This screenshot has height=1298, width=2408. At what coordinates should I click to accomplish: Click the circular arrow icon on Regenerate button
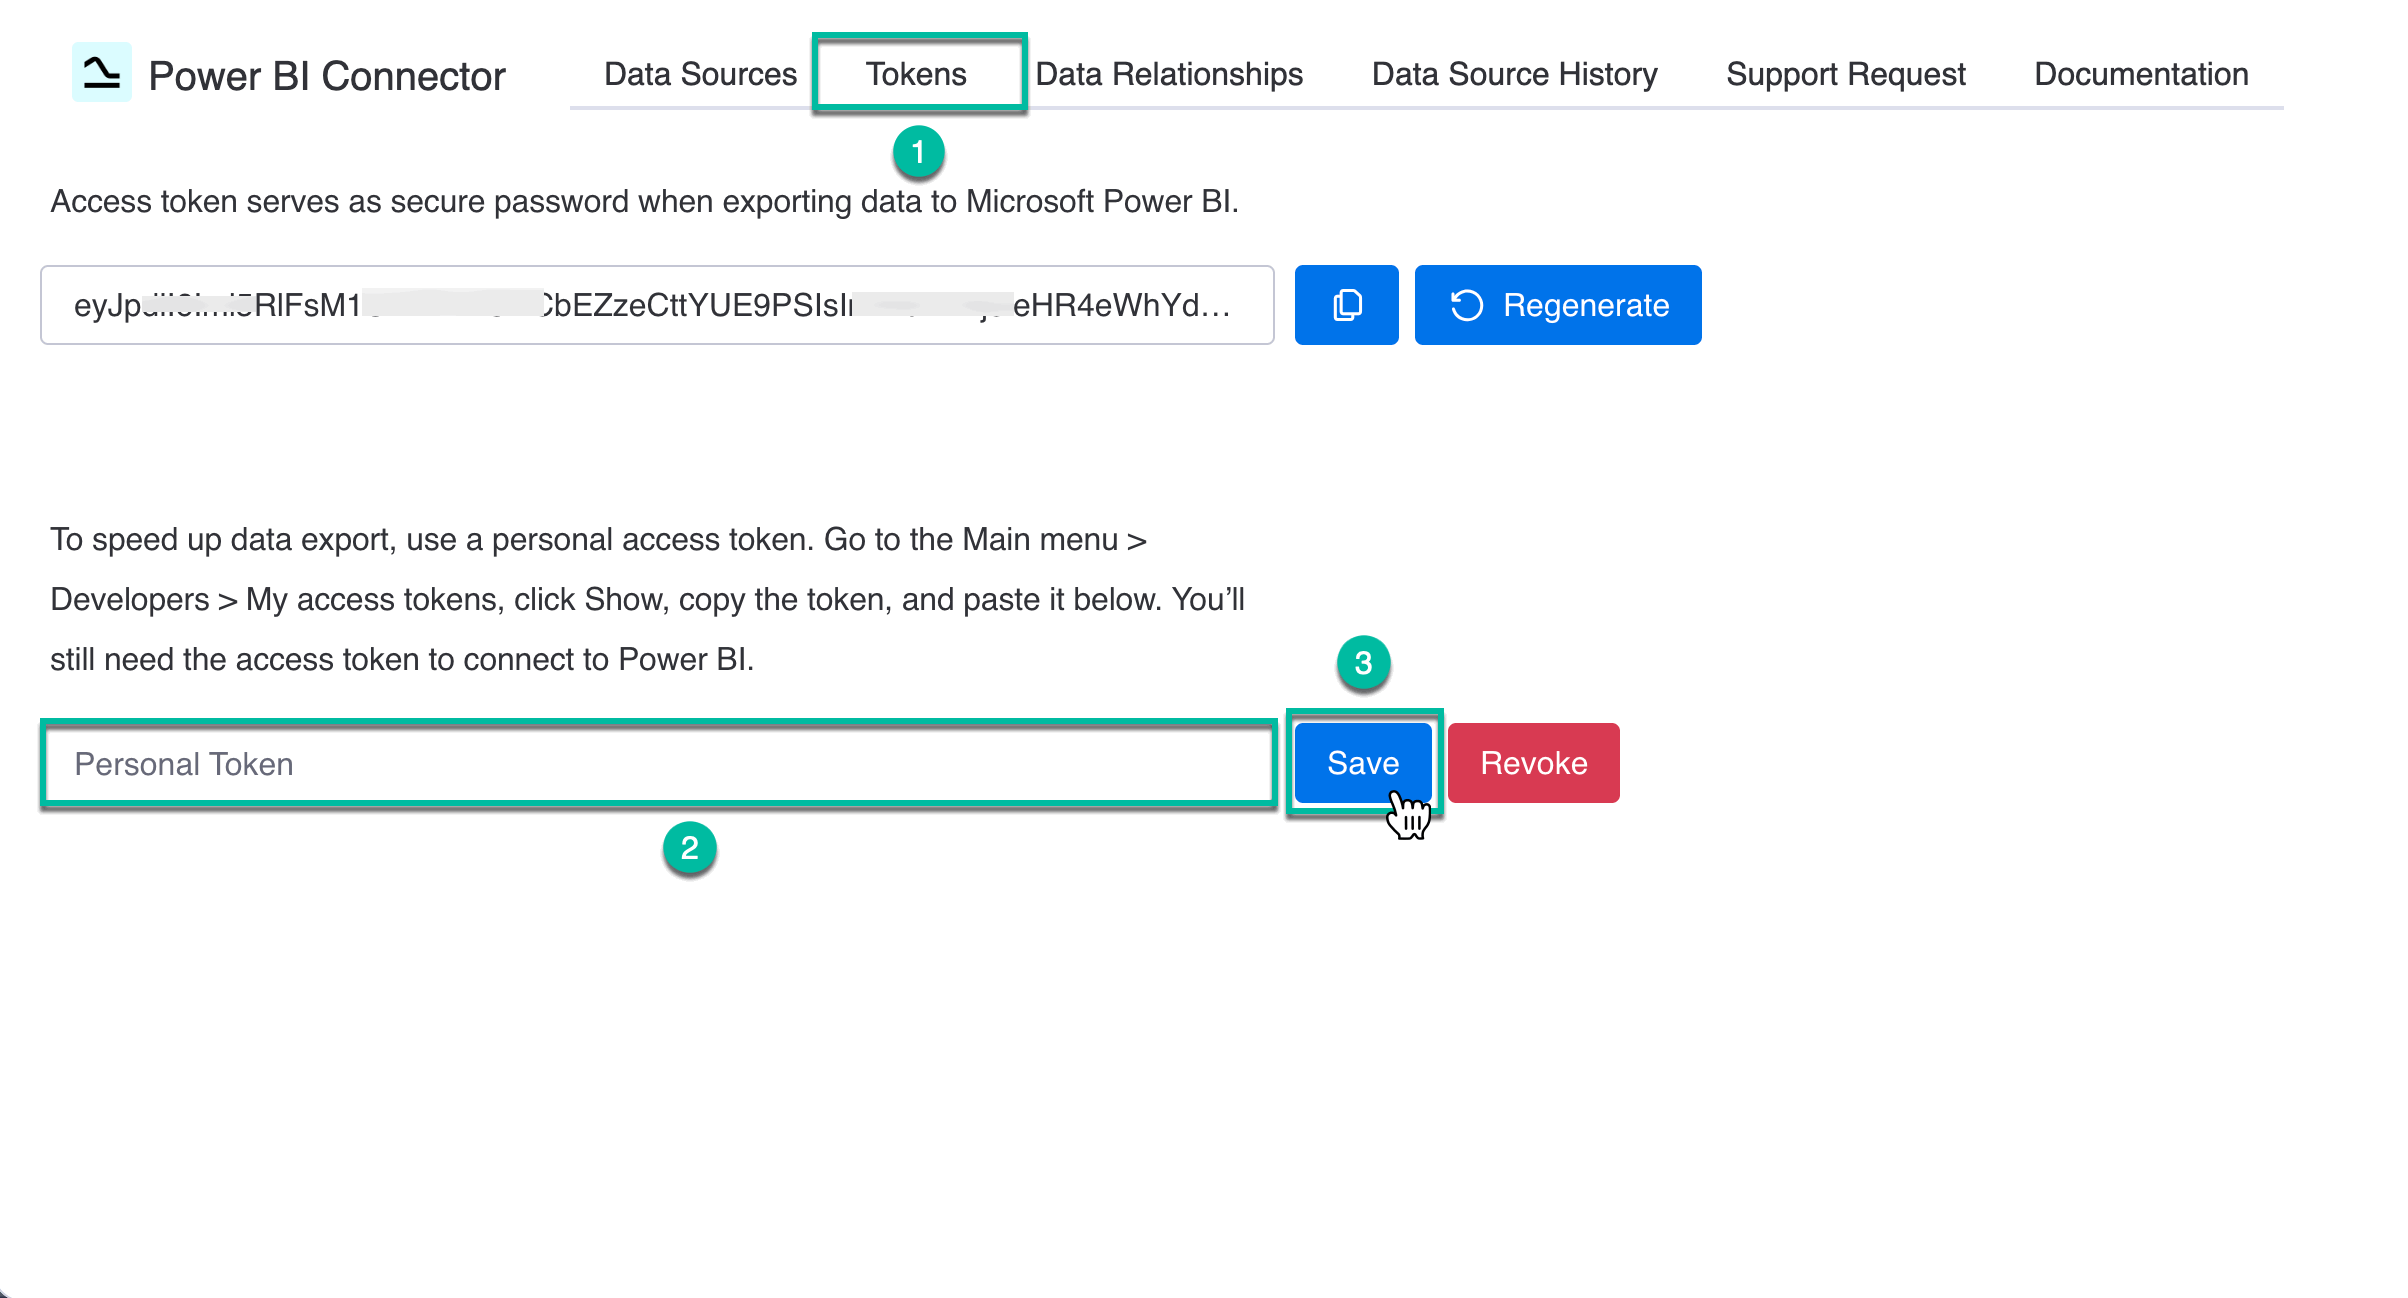click(1469, 305)
